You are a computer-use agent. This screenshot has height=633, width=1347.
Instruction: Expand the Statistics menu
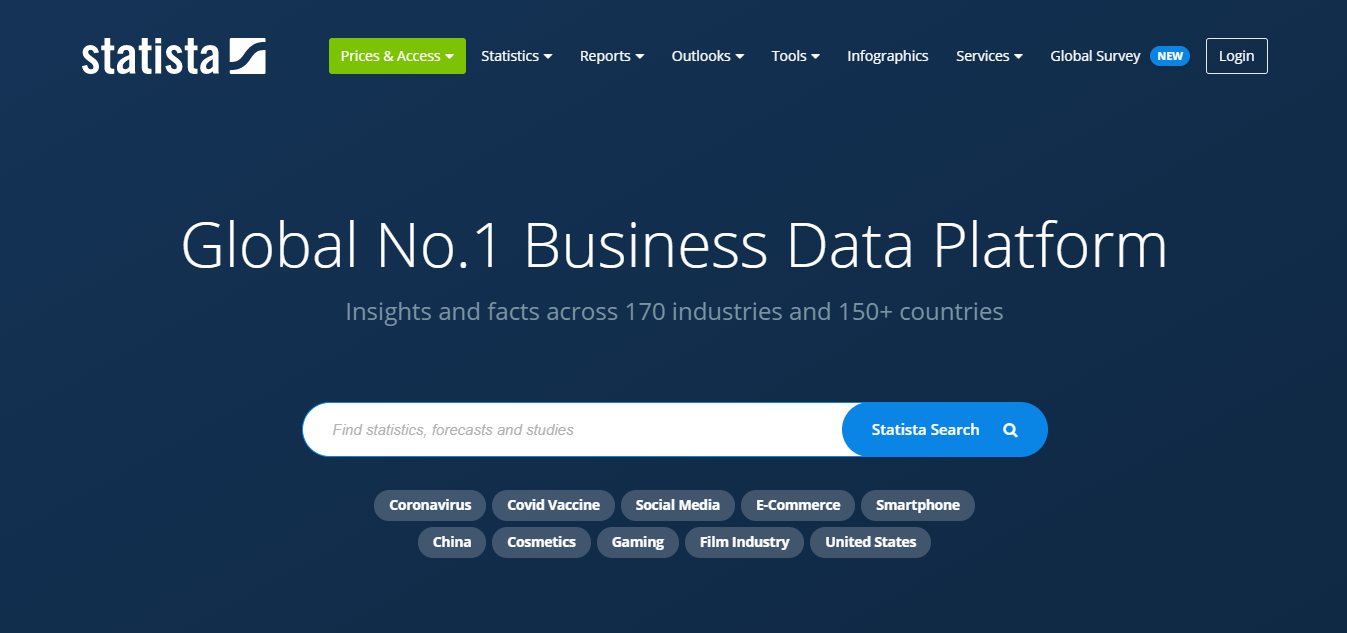click(516, 56)
